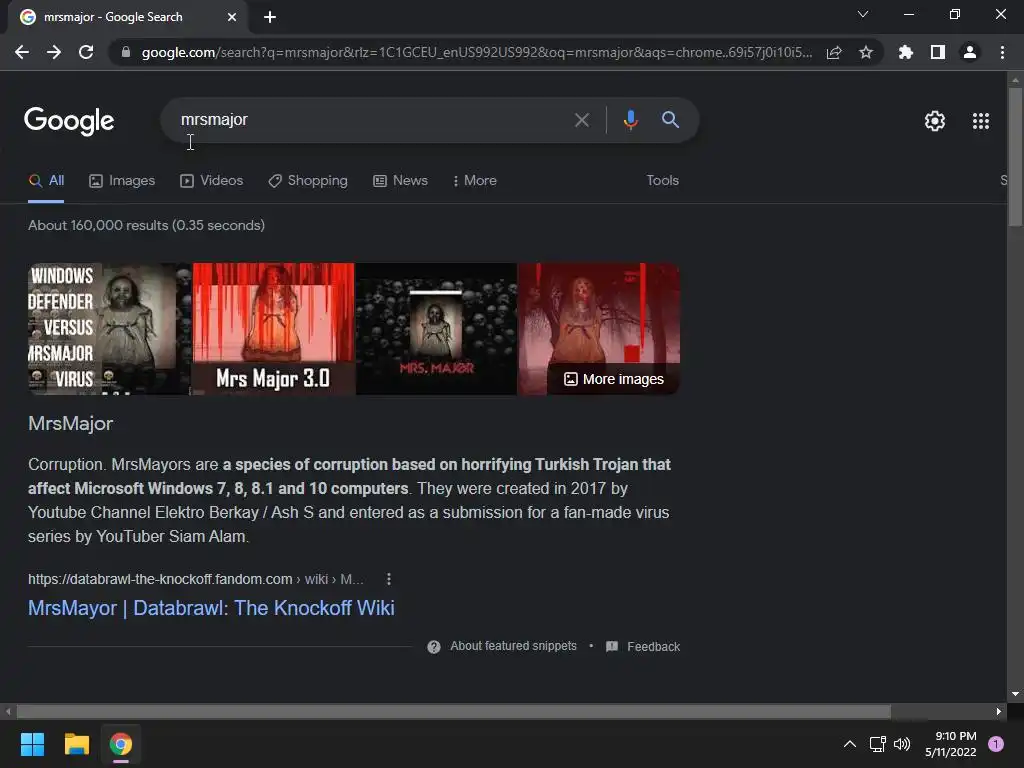Clear the search box text

582,120
